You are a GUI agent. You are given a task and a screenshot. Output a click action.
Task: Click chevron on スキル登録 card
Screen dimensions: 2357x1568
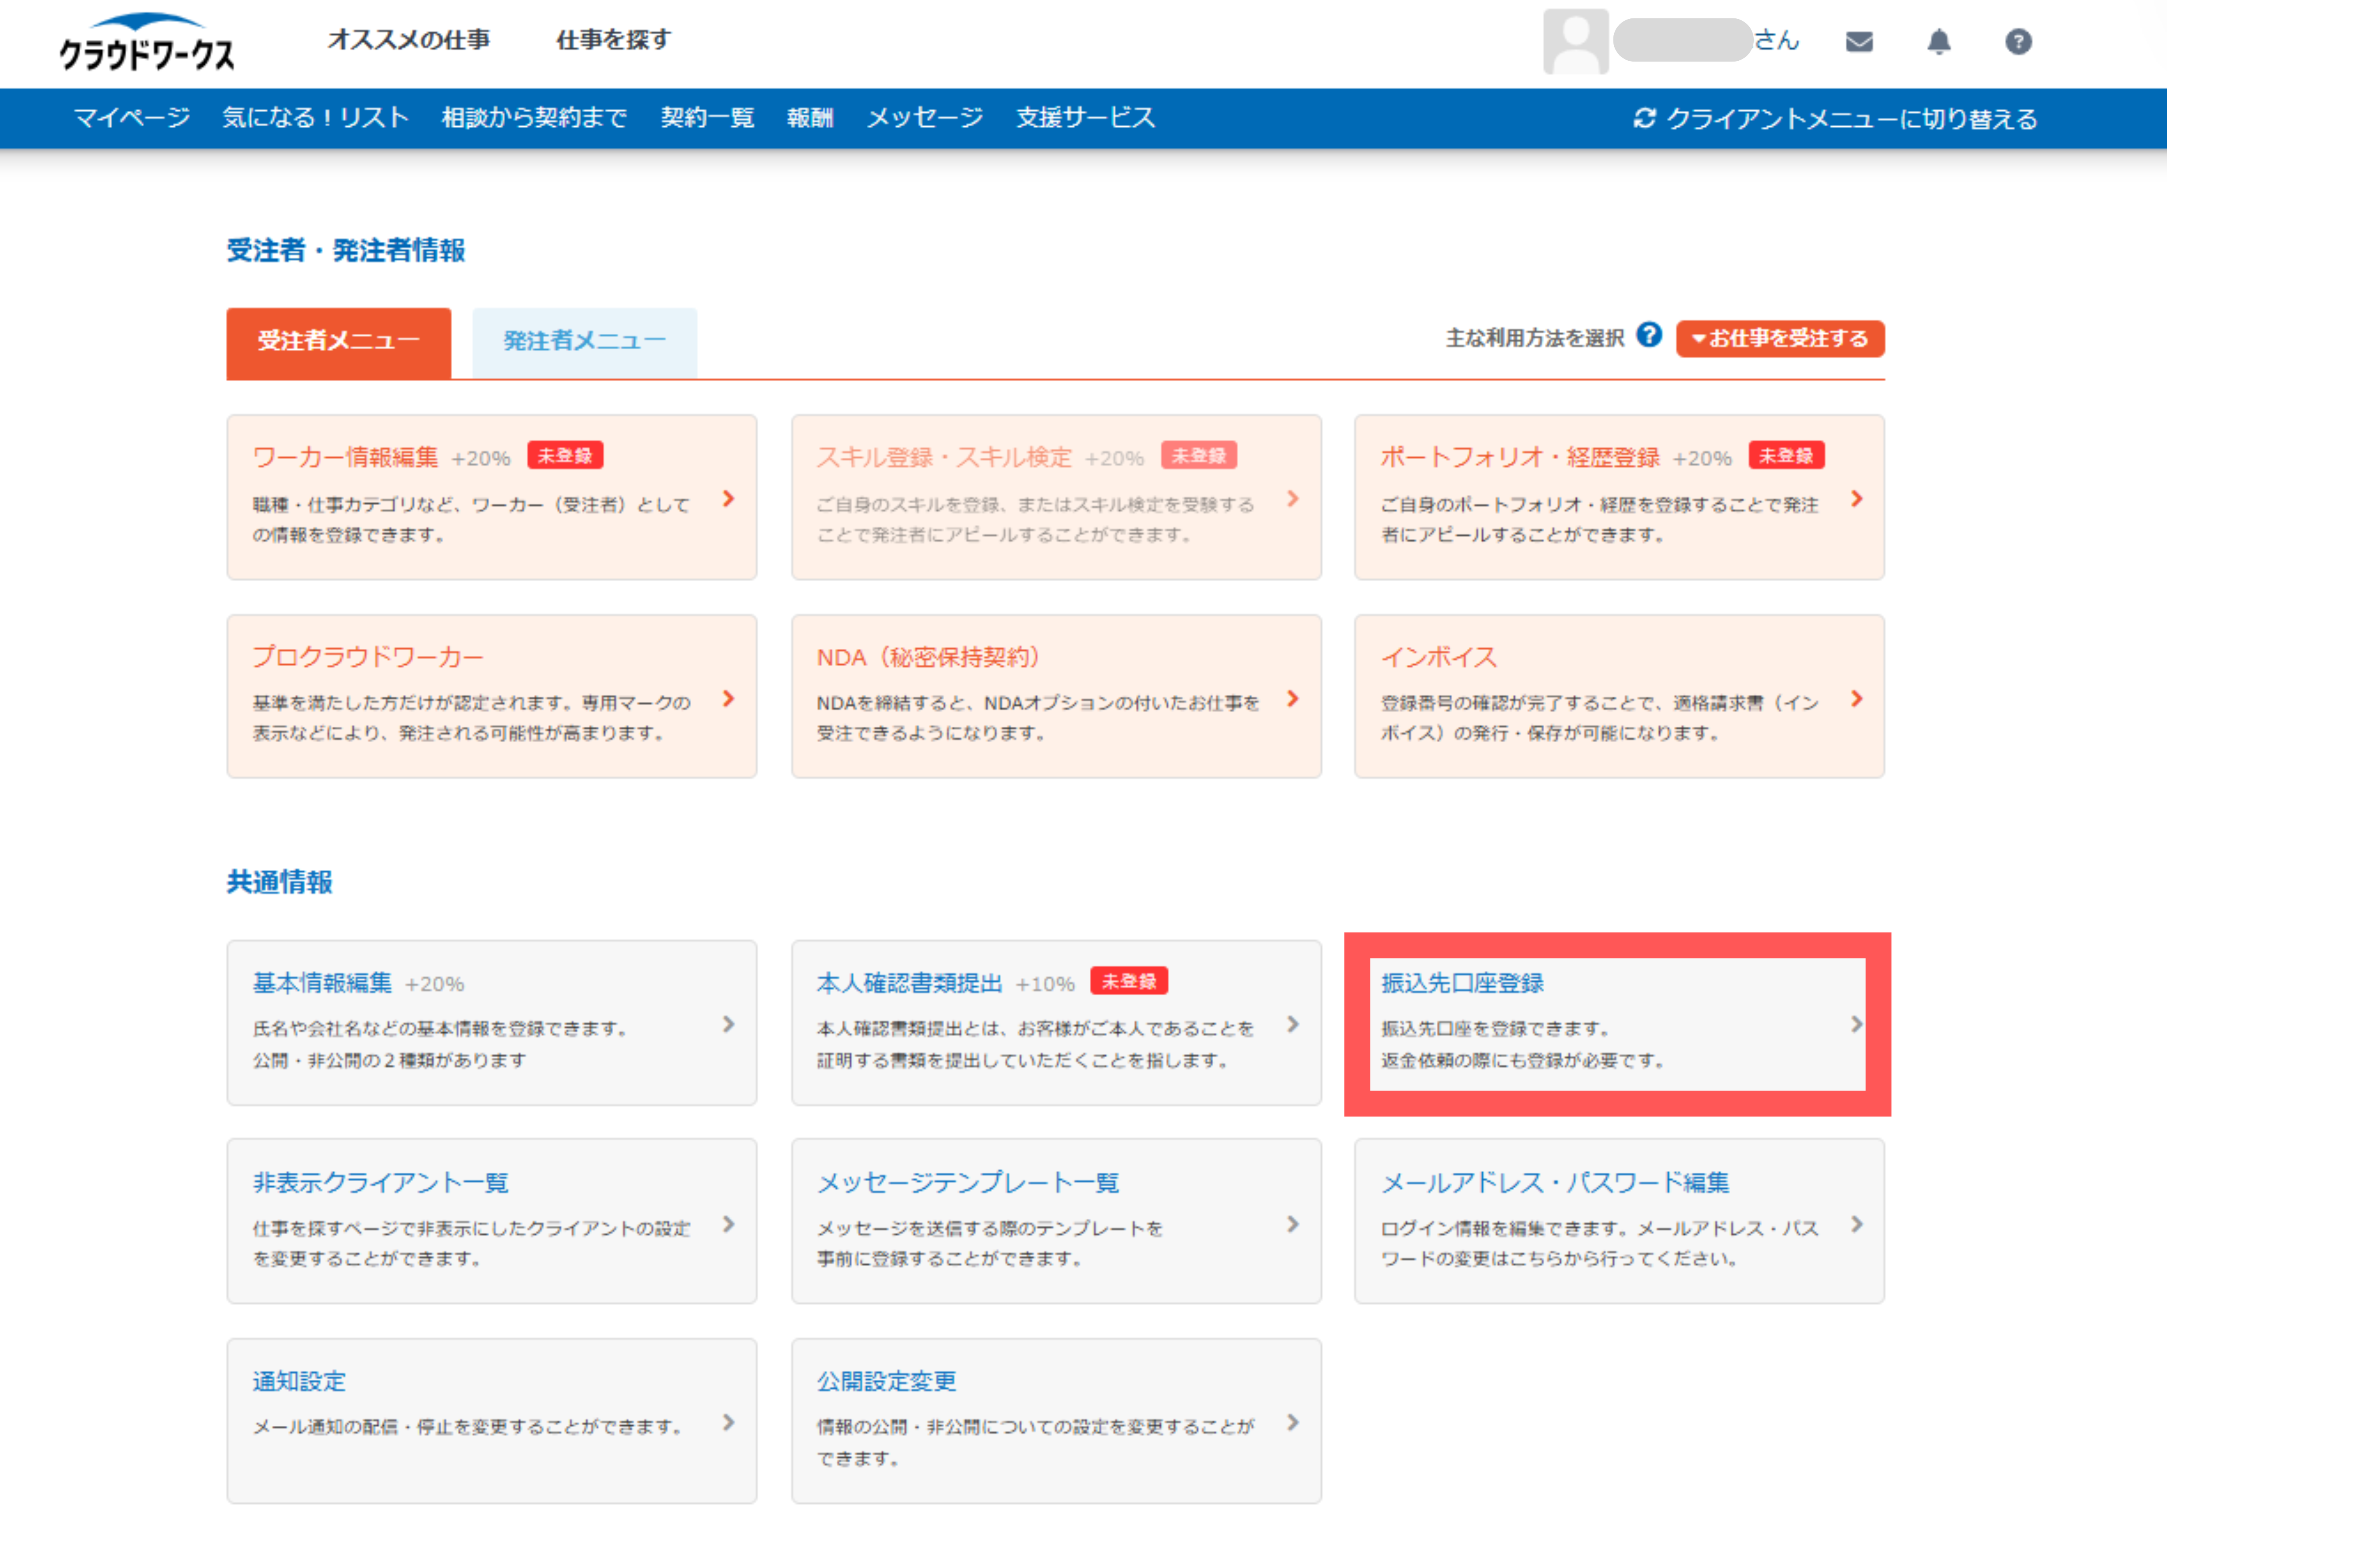point(1292,498)
